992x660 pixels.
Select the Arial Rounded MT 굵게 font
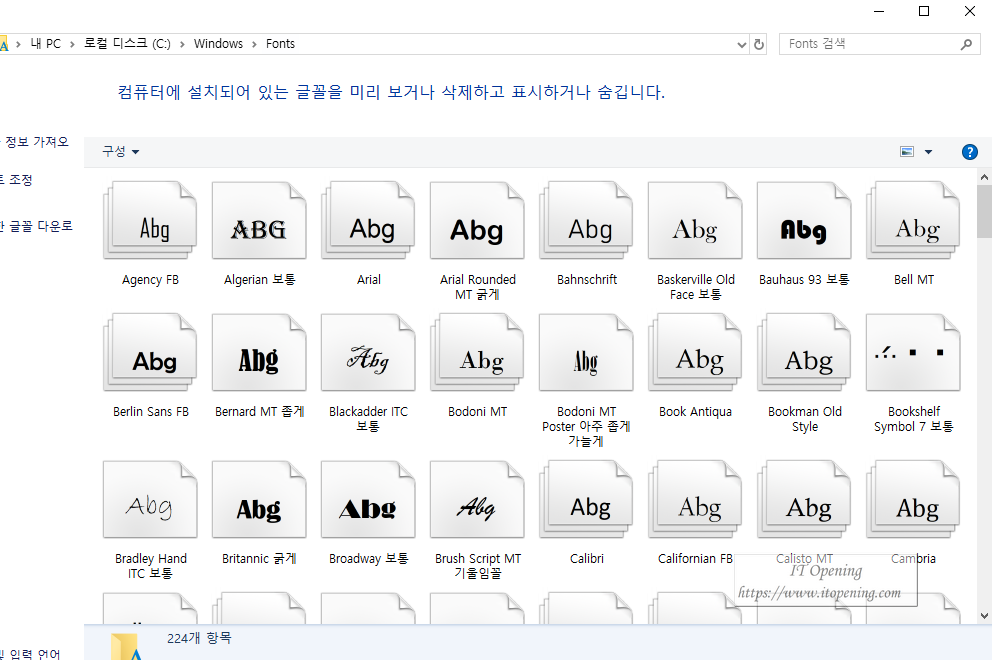tap(477, 220)
